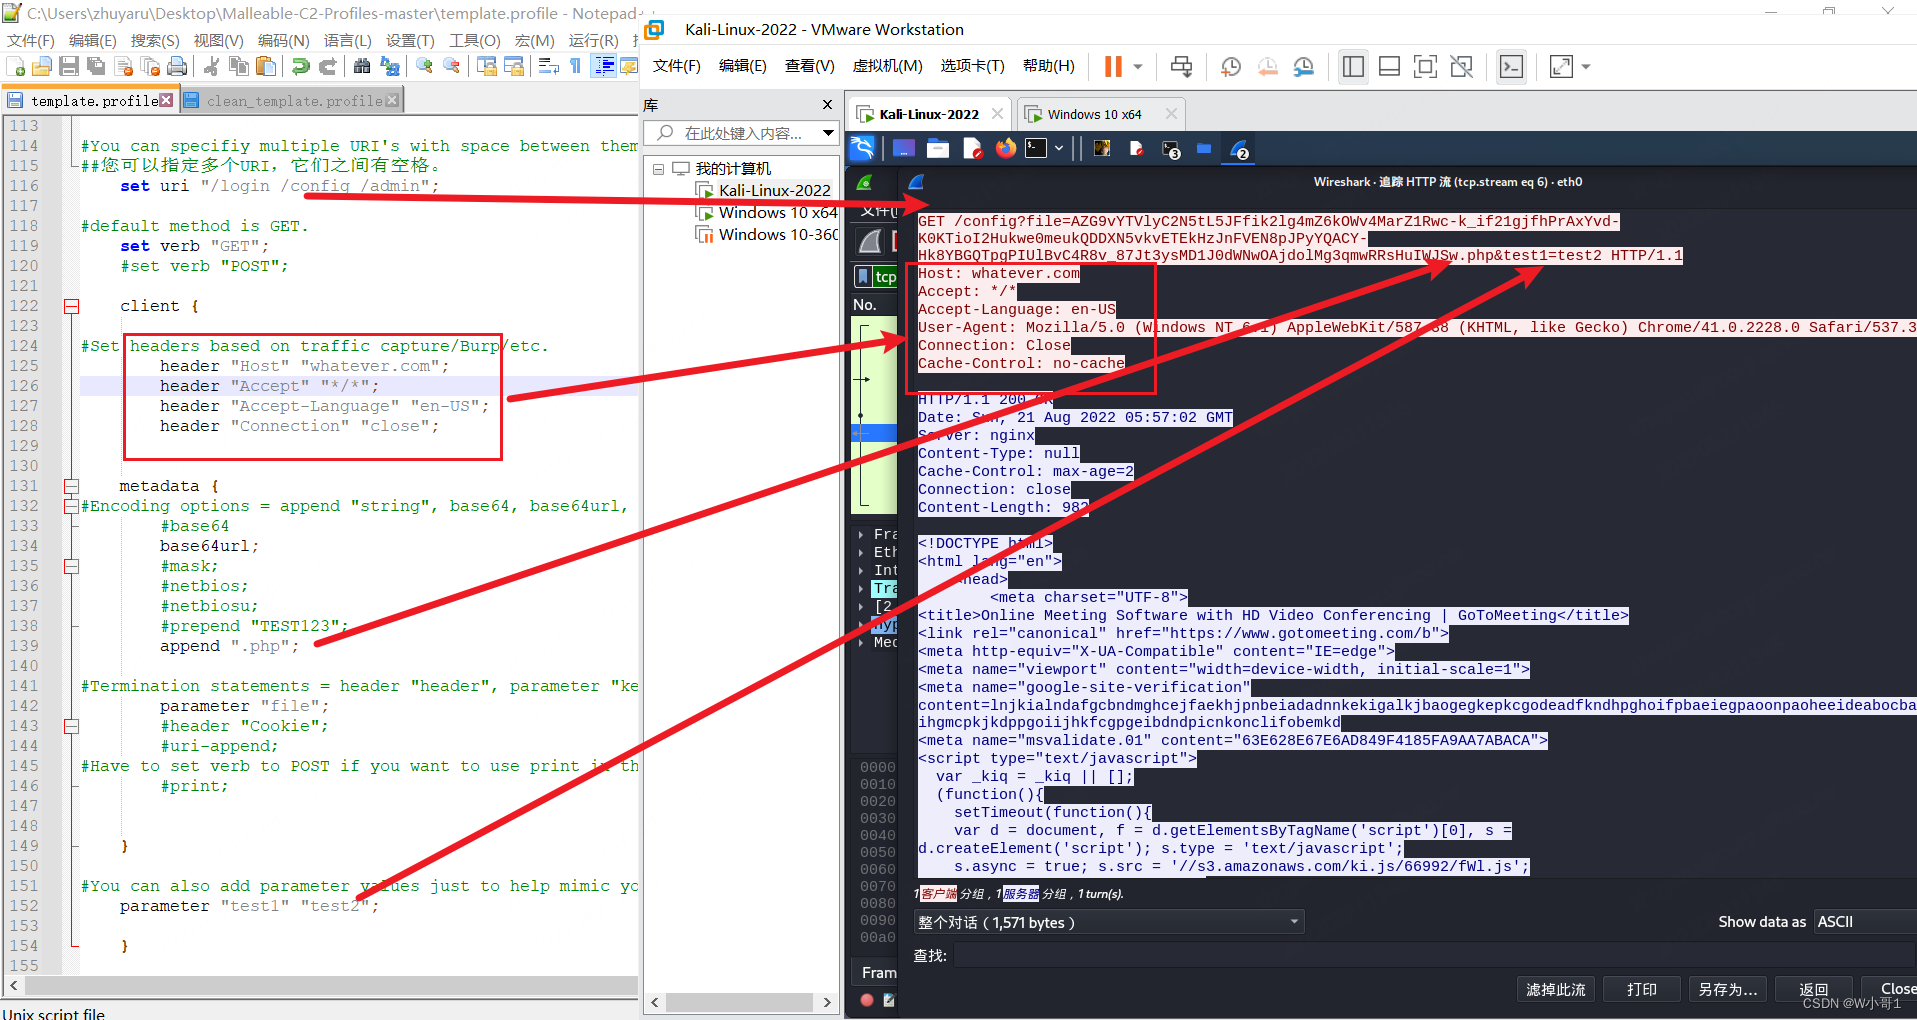Close the VMware library panel

tap(827, 104)
